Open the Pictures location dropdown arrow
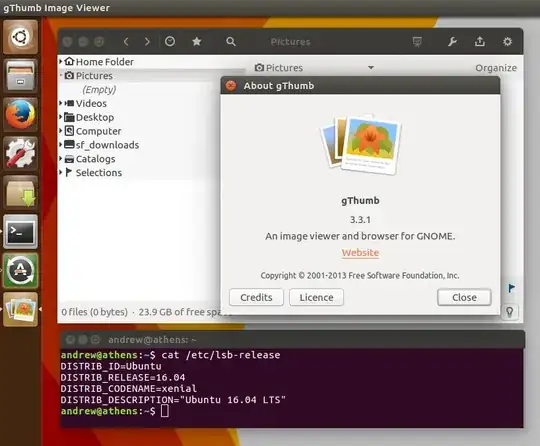Image resolution: width=540 pixels, height=446 pixels. point(371,68)
